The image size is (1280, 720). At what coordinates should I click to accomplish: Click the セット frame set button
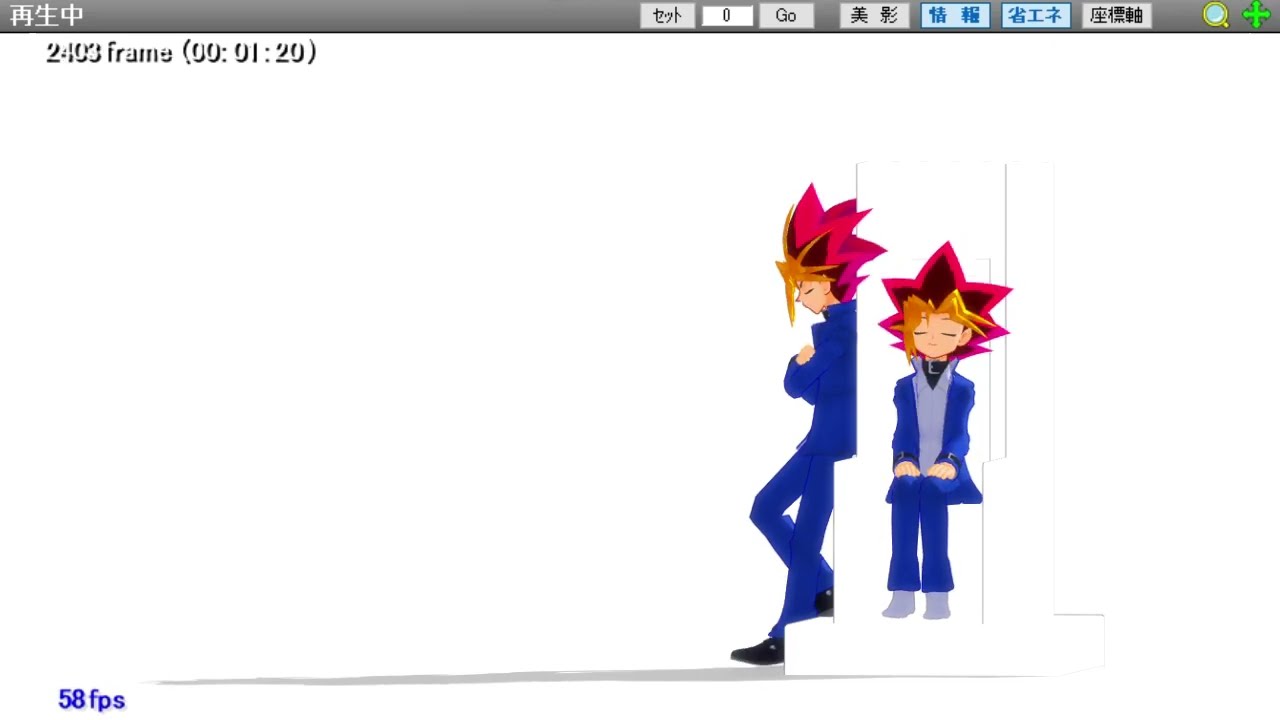pyautogui.click(x=667, y=16)
